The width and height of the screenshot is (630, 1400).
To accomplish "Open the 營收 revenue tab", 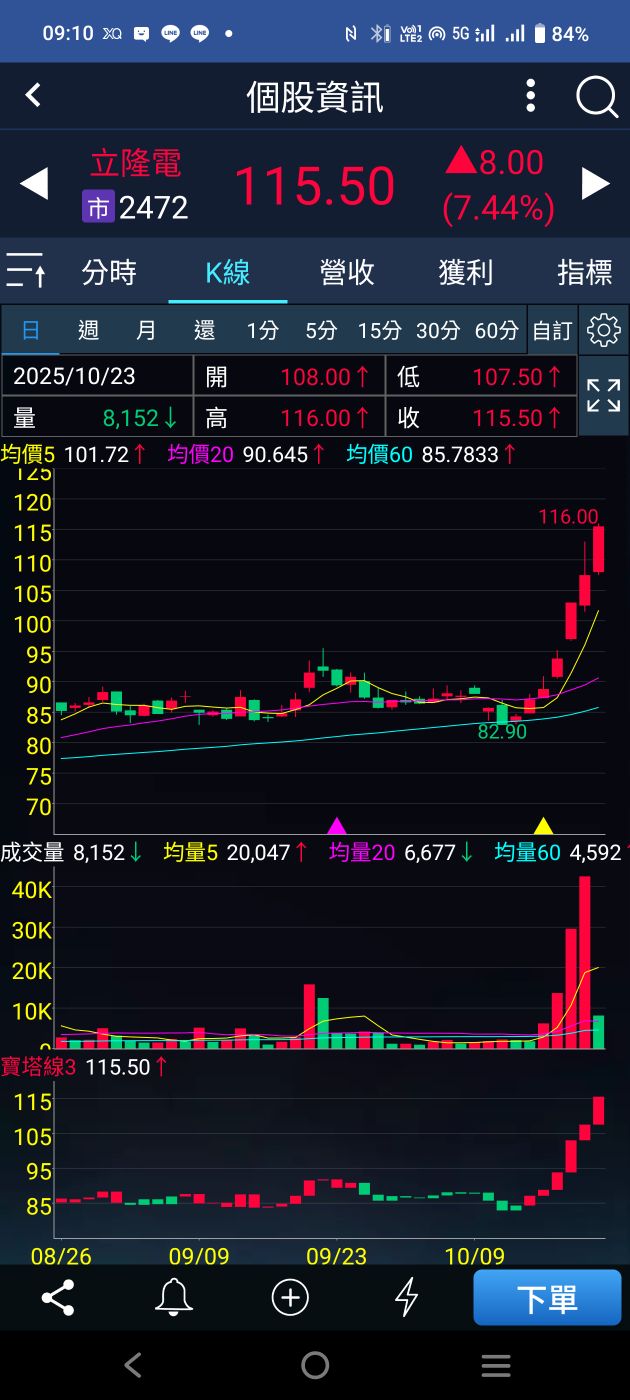I will point(347,272).
